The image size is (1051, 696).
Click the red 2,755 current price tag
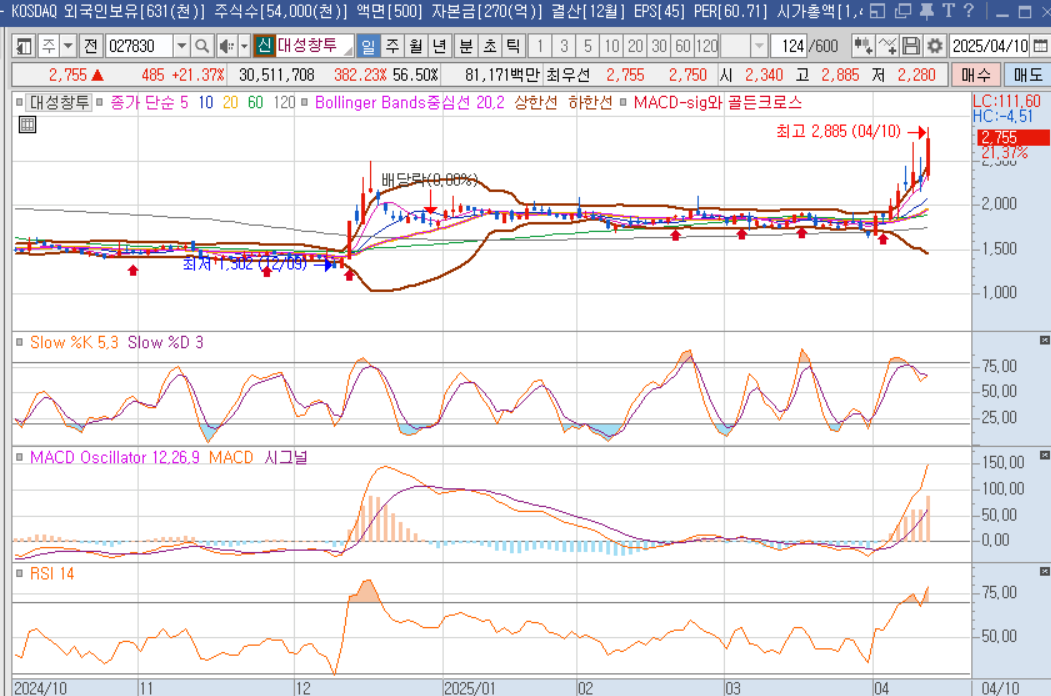coord(1012,138)
